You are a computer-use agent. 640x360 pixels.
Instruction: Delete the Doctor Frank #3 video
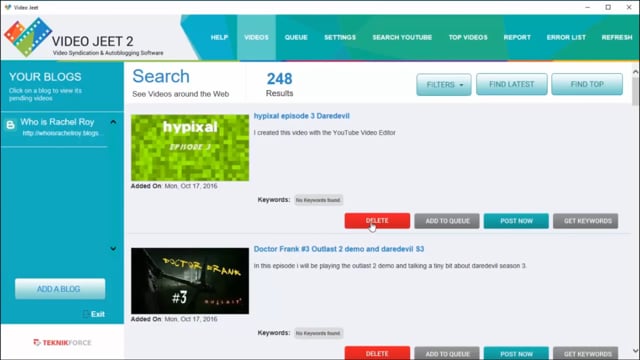click(x=377, y=353)
